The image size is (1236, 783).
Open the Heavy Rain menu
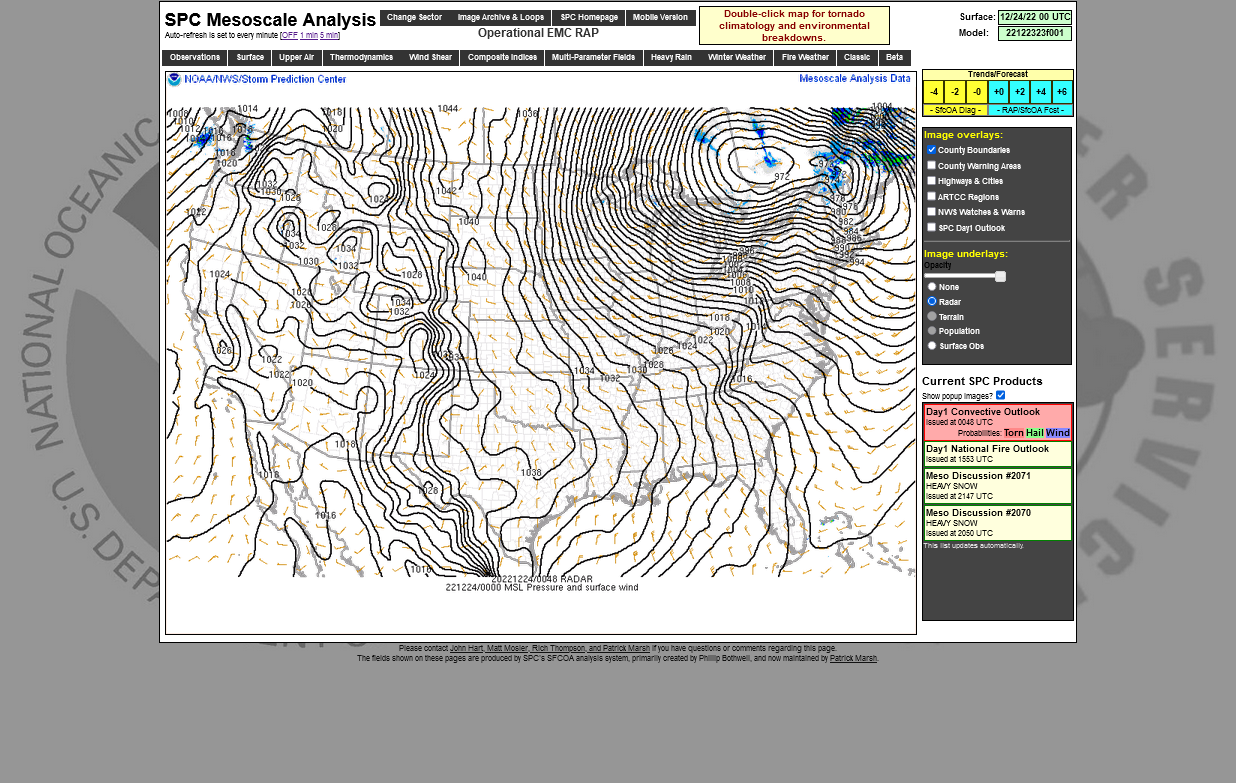click(671, 58)
